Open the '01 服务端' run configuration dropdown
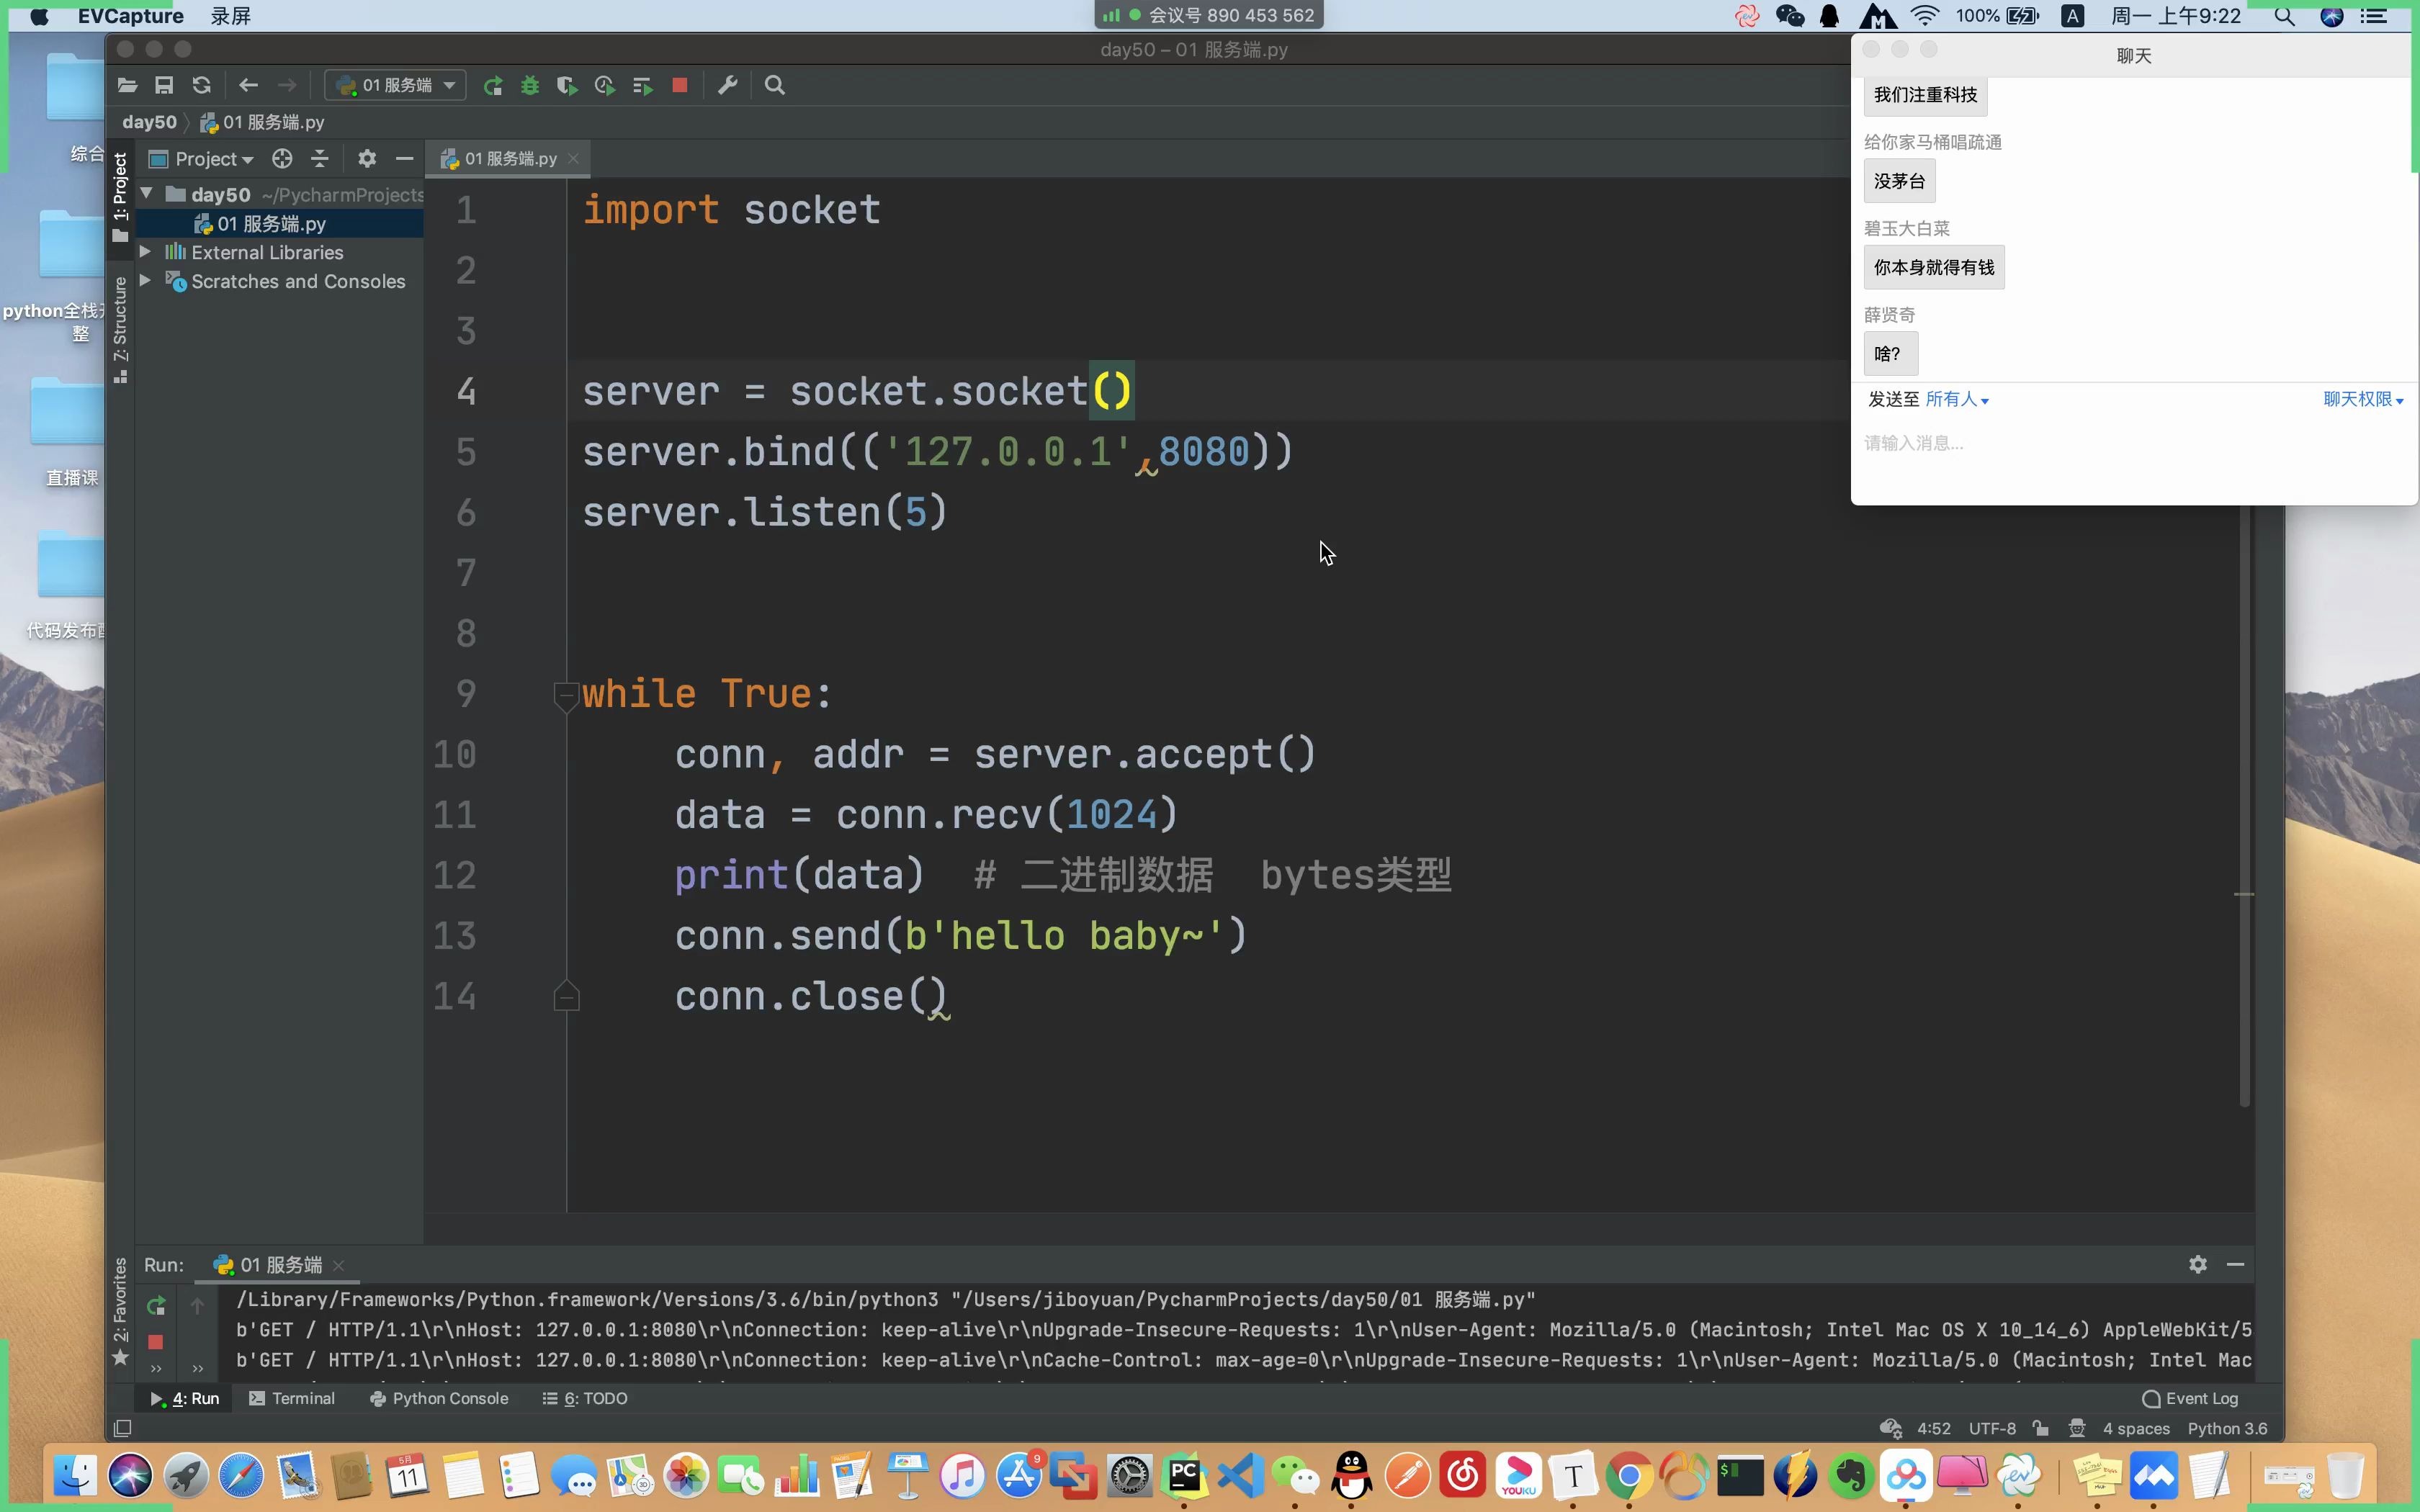This screenshot has height=1512, width=2420. pyautogui.click(x=395, y=86)
